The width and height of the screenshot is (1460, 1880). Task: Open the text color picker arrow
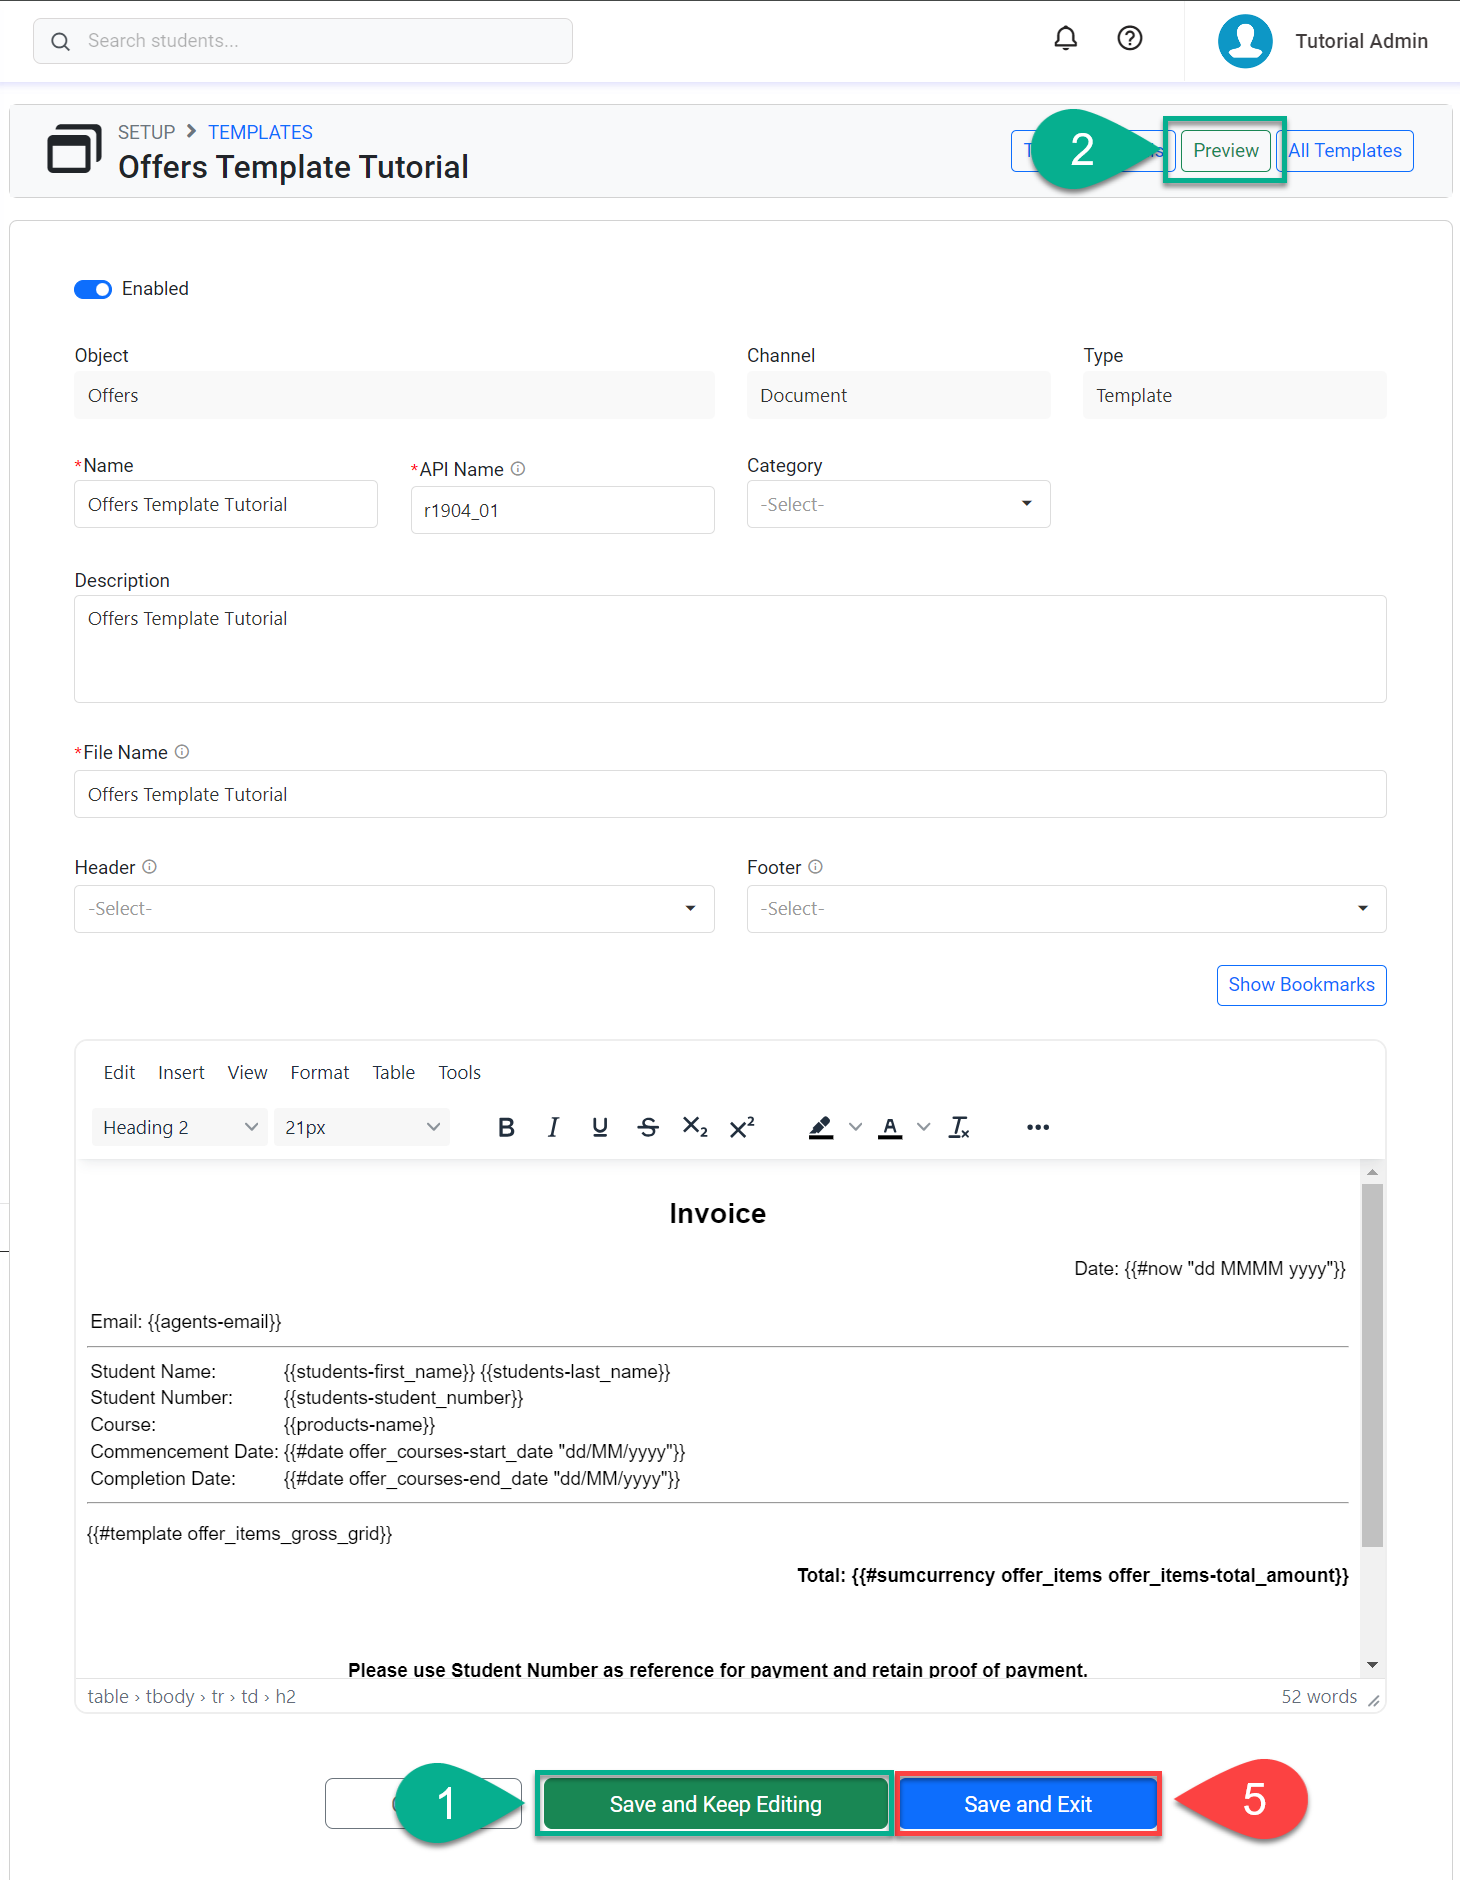[924, 1127]
